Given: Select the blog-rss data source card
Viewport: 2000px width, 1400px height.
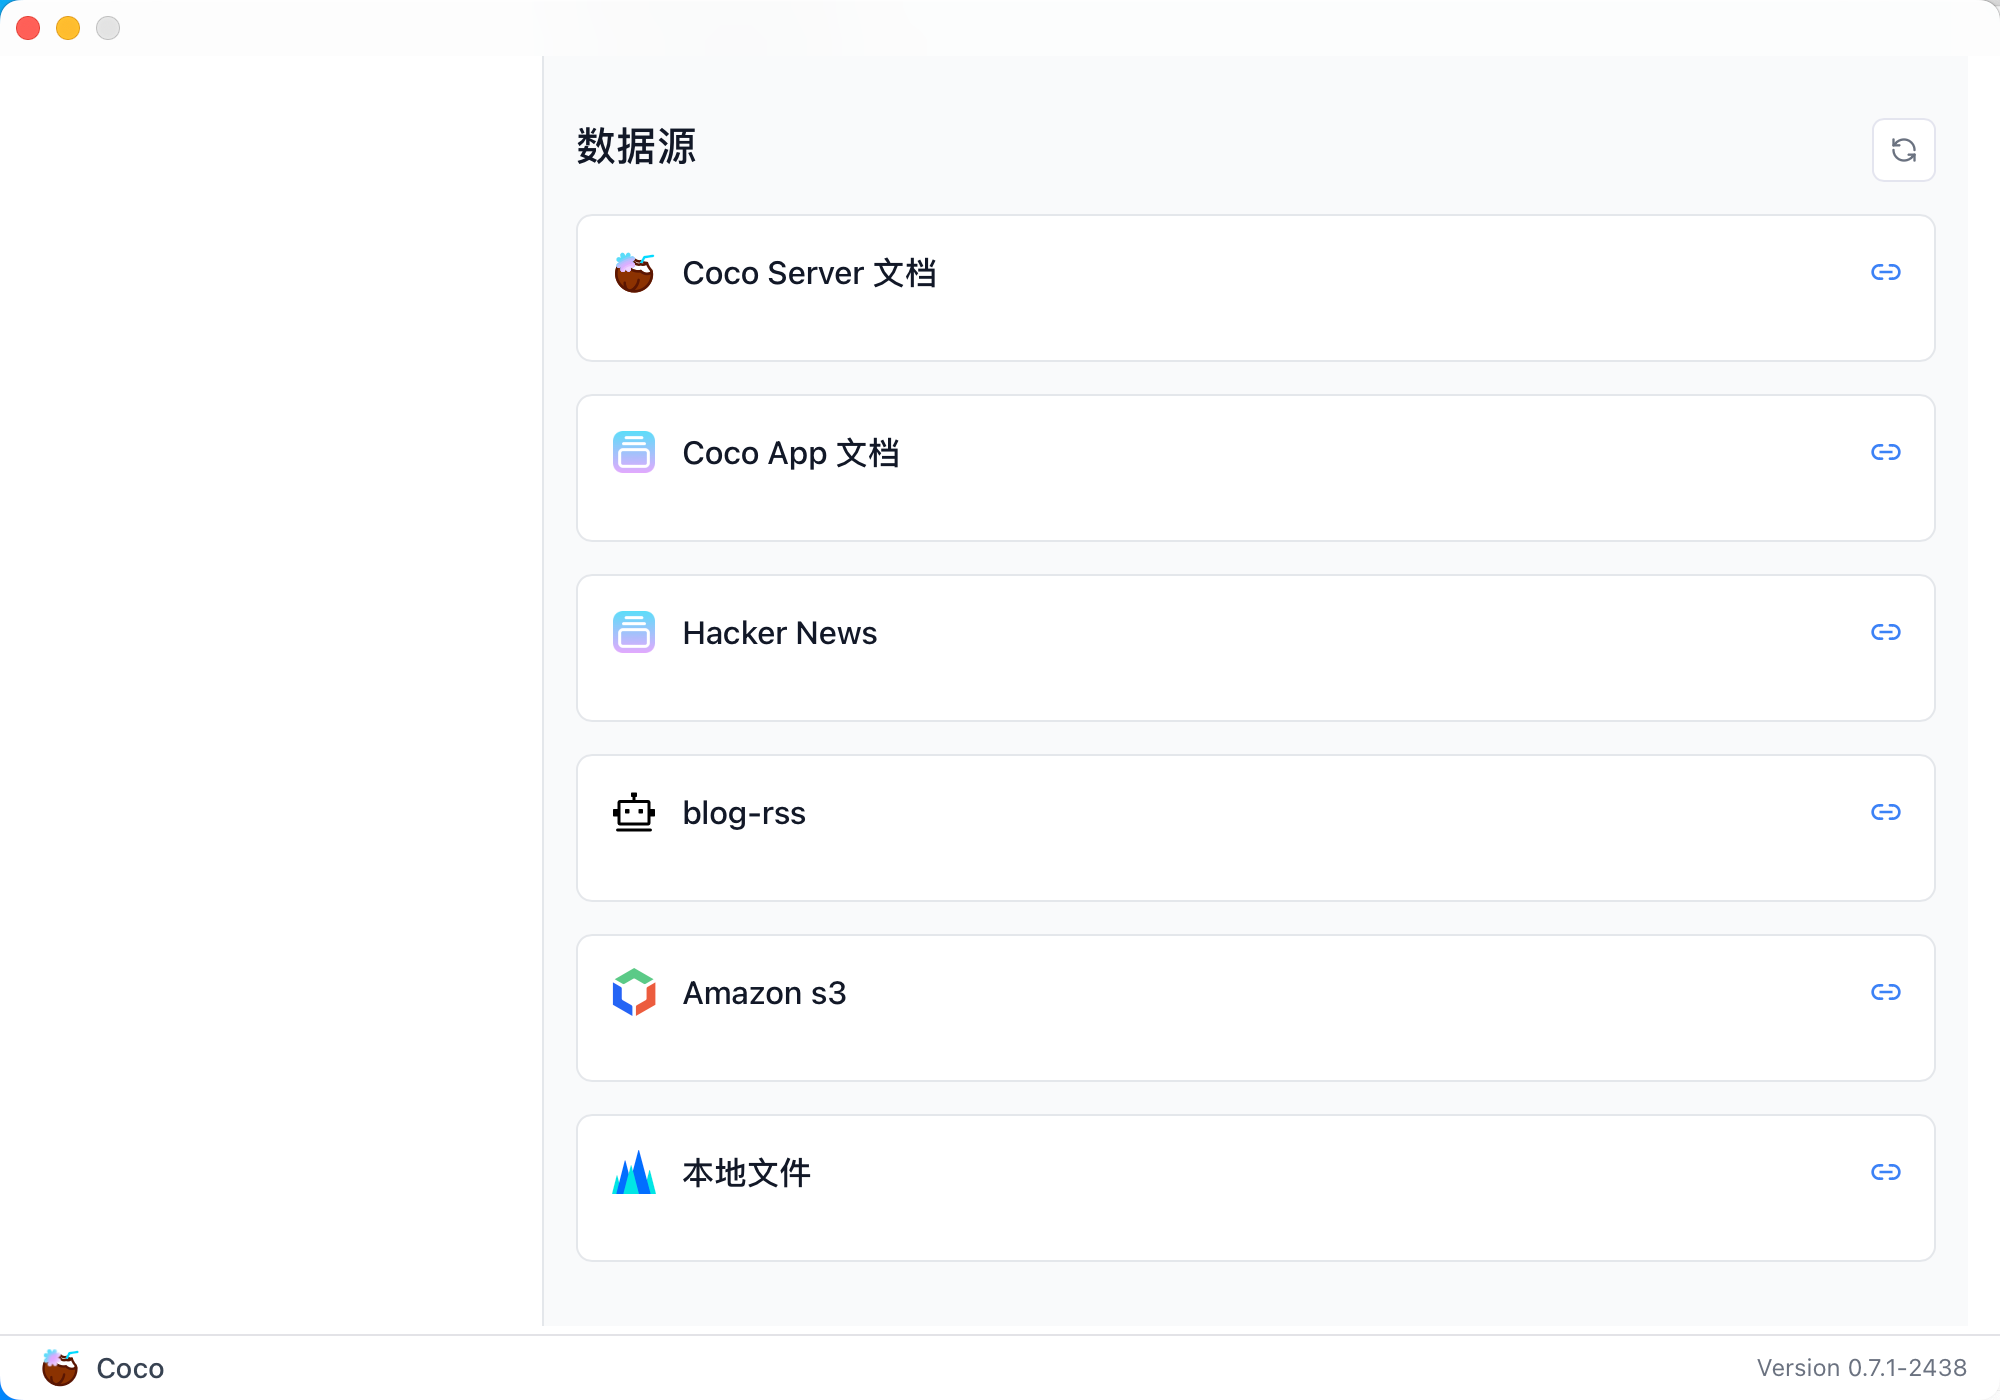Looking at the screenshot, I should [1255, 828].
